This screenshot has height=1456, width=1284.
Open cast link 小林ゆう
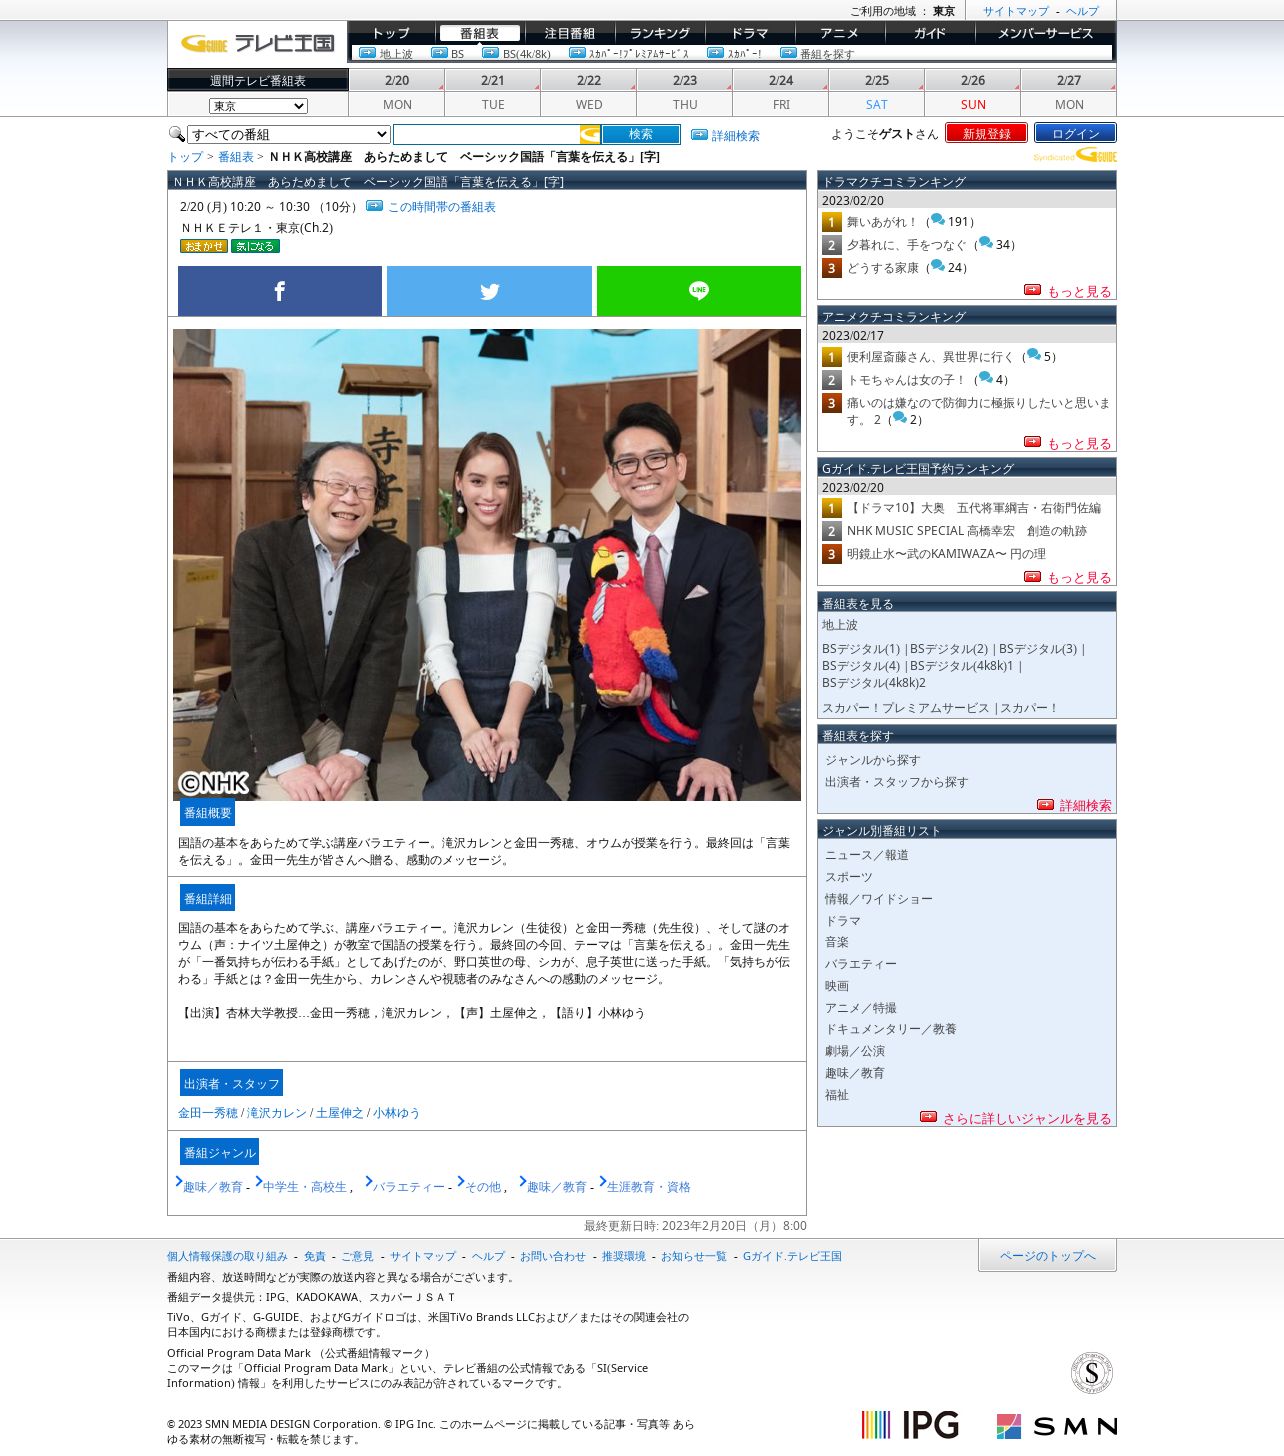[x=397, y=1112]
